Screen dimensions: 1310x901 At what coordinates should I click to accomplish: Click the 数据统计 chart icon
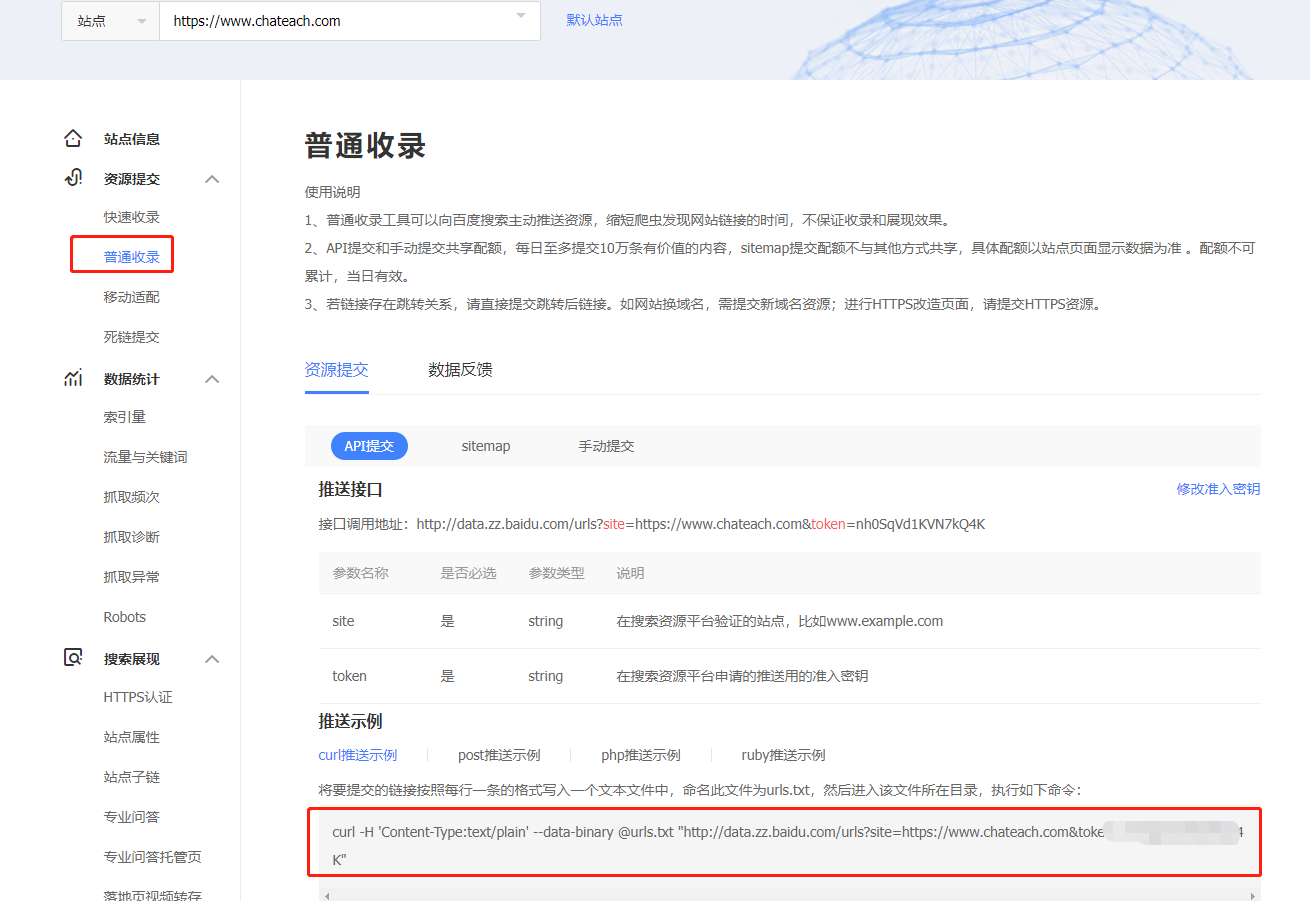tap(73, 378)
